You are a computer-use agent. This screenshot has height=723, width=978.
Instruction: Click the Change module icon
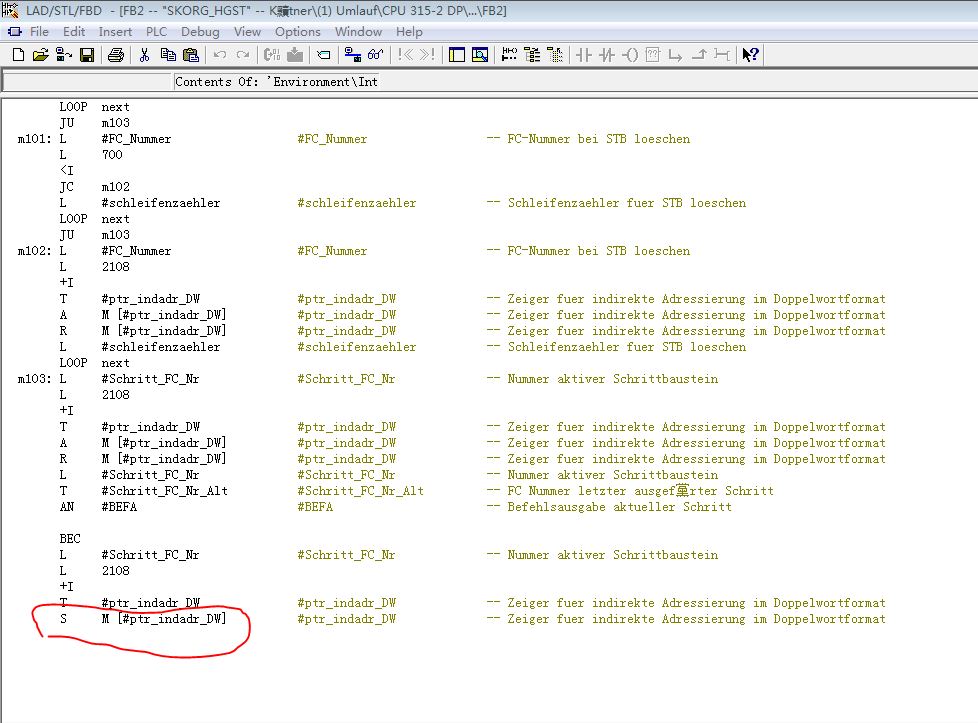point(271,55)
